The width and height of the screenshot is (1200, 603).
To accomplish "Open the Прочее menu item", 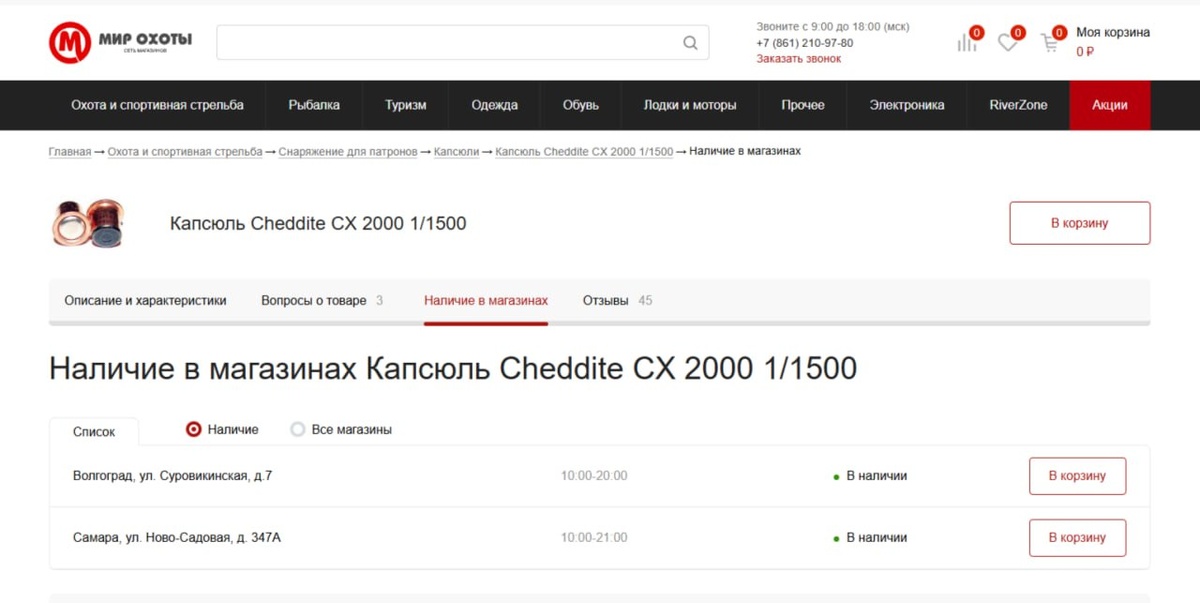I will pyautogui.click(x=803, y=105).
